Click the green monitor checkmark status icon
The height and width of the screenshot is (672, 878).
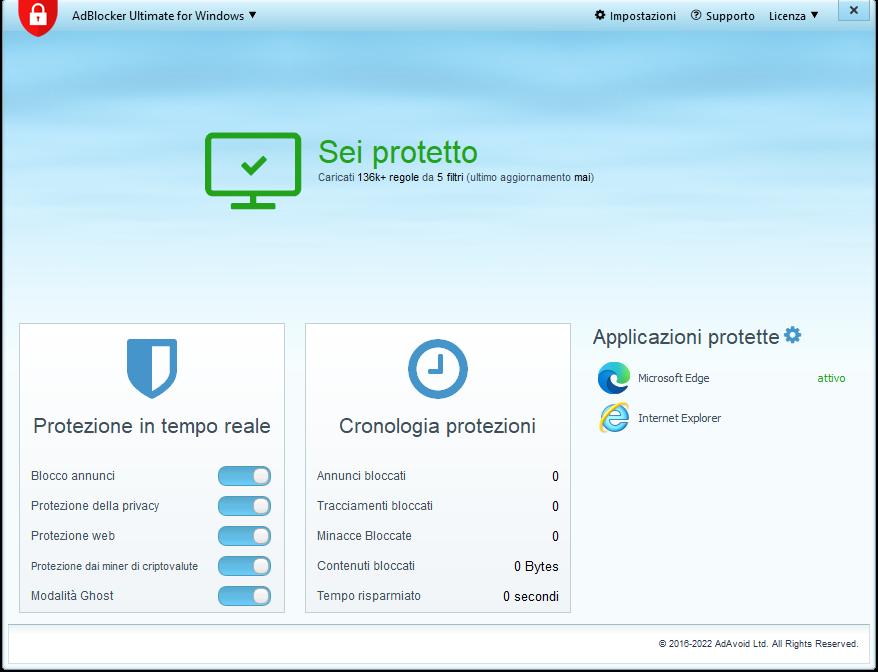(253, 171)
